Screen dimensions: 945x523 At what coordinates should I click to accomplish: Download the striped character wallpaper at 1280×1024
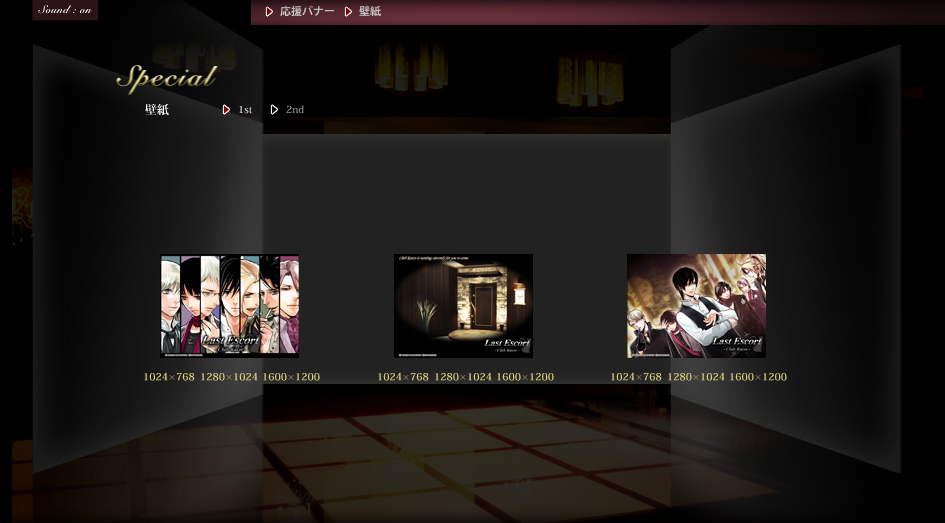click(229, 377)
